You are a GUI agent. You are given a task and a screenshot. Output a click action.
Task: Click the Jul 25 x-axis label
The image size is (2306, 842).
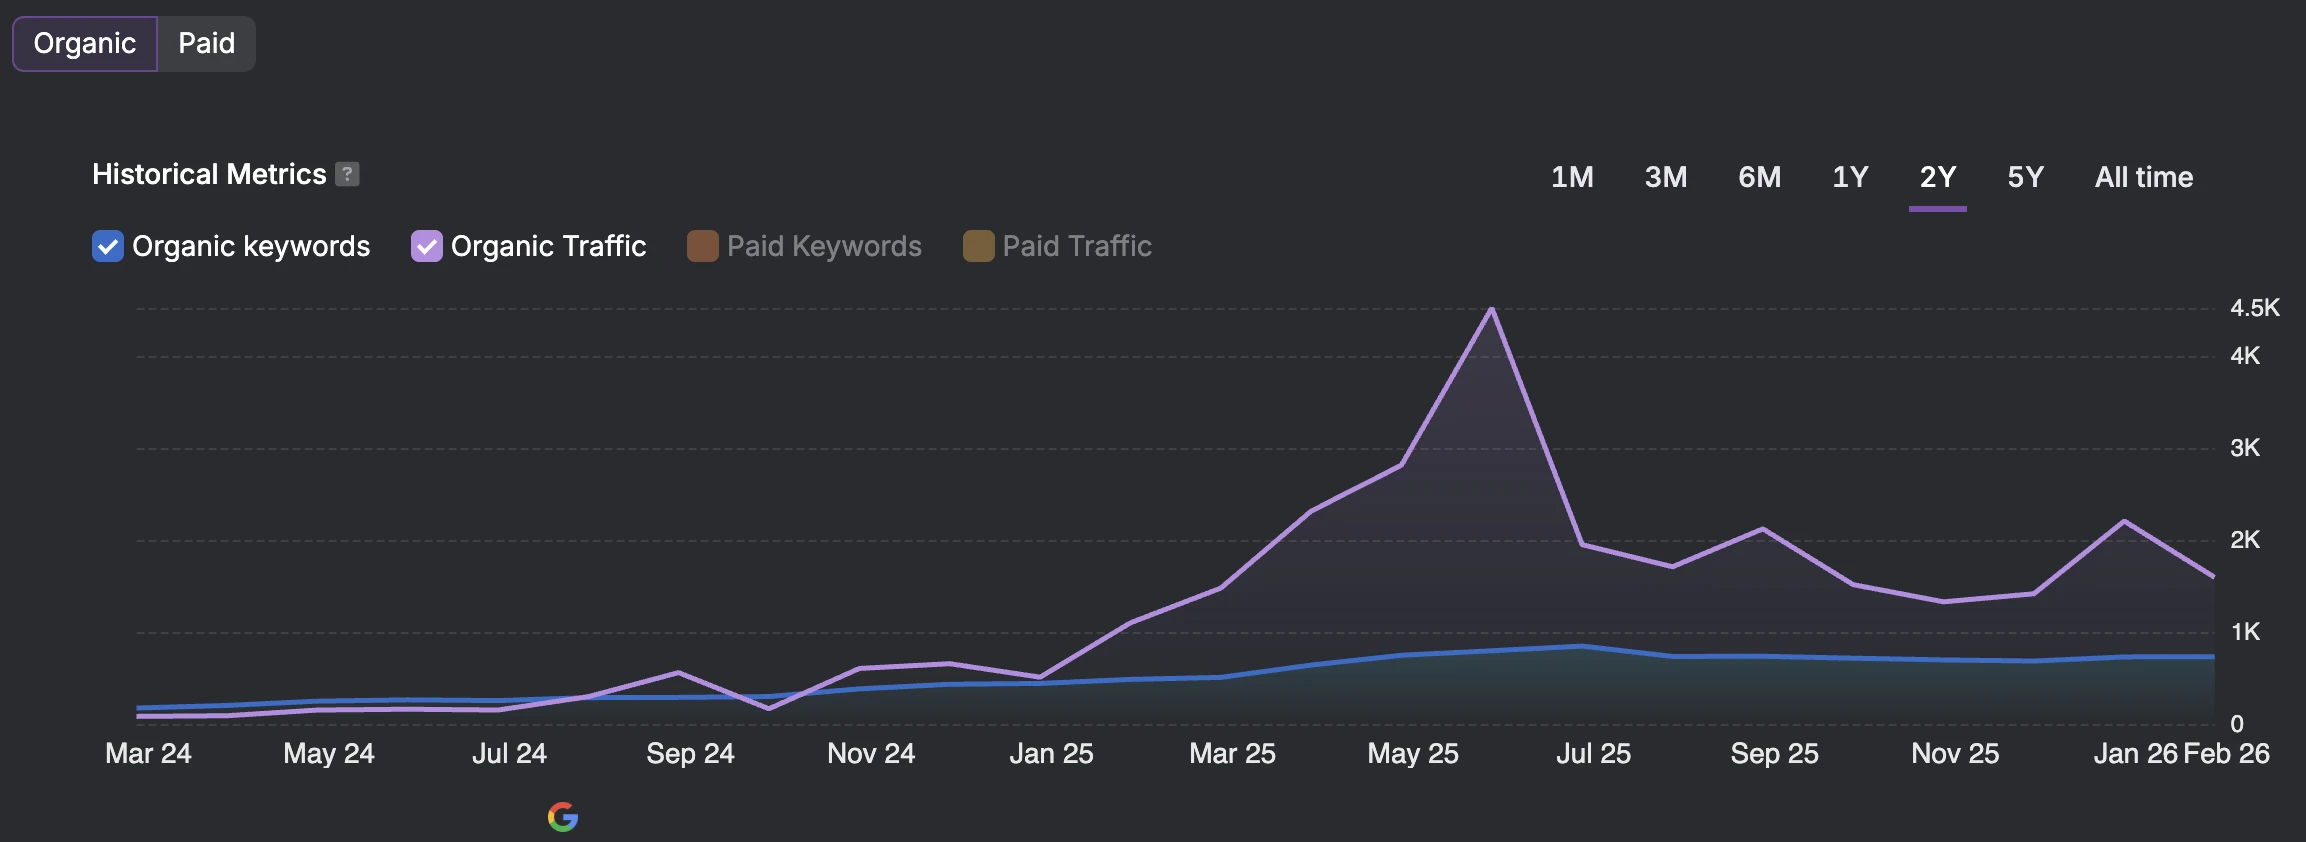(x=1593, y=753)
